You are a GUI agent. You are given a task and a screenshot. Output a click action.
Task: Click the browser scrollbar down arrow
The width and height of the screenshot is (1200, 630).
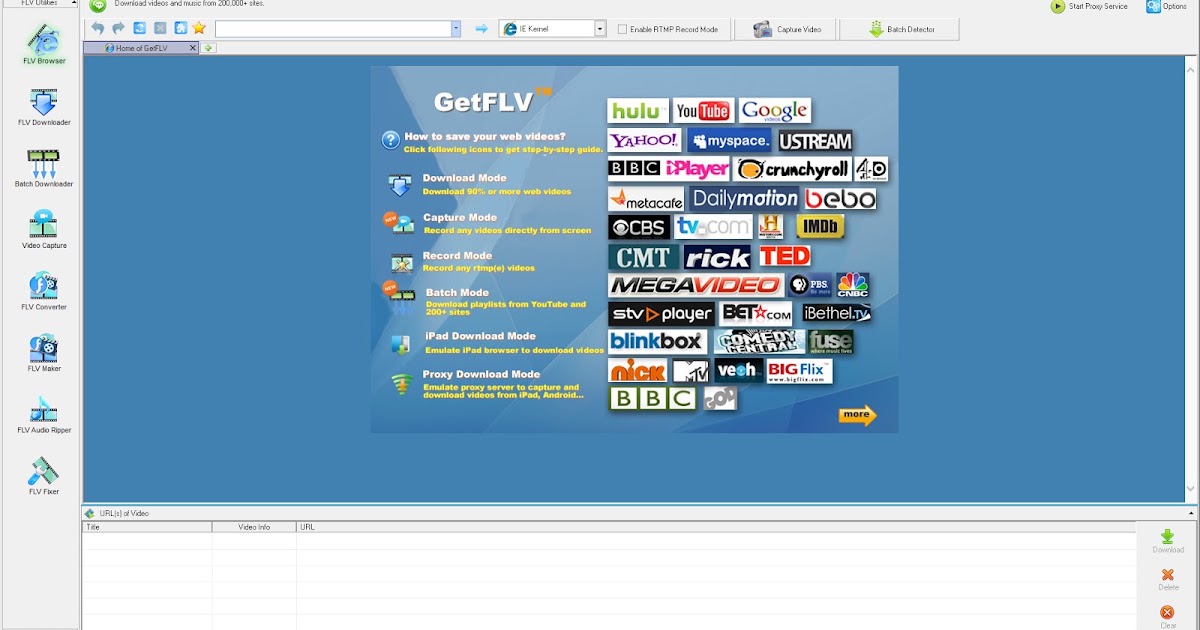pos(1191,488)
